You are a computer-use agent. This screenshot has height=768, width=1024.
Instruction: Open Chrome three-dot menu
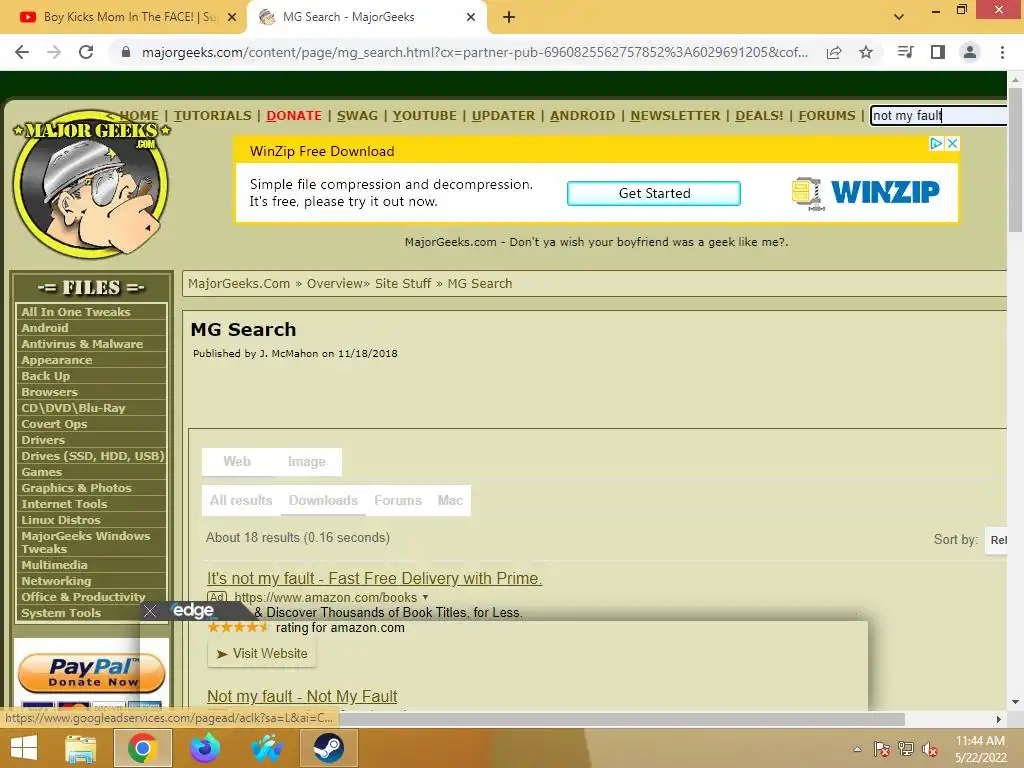pyautogui.click(x=1002, y=52)
